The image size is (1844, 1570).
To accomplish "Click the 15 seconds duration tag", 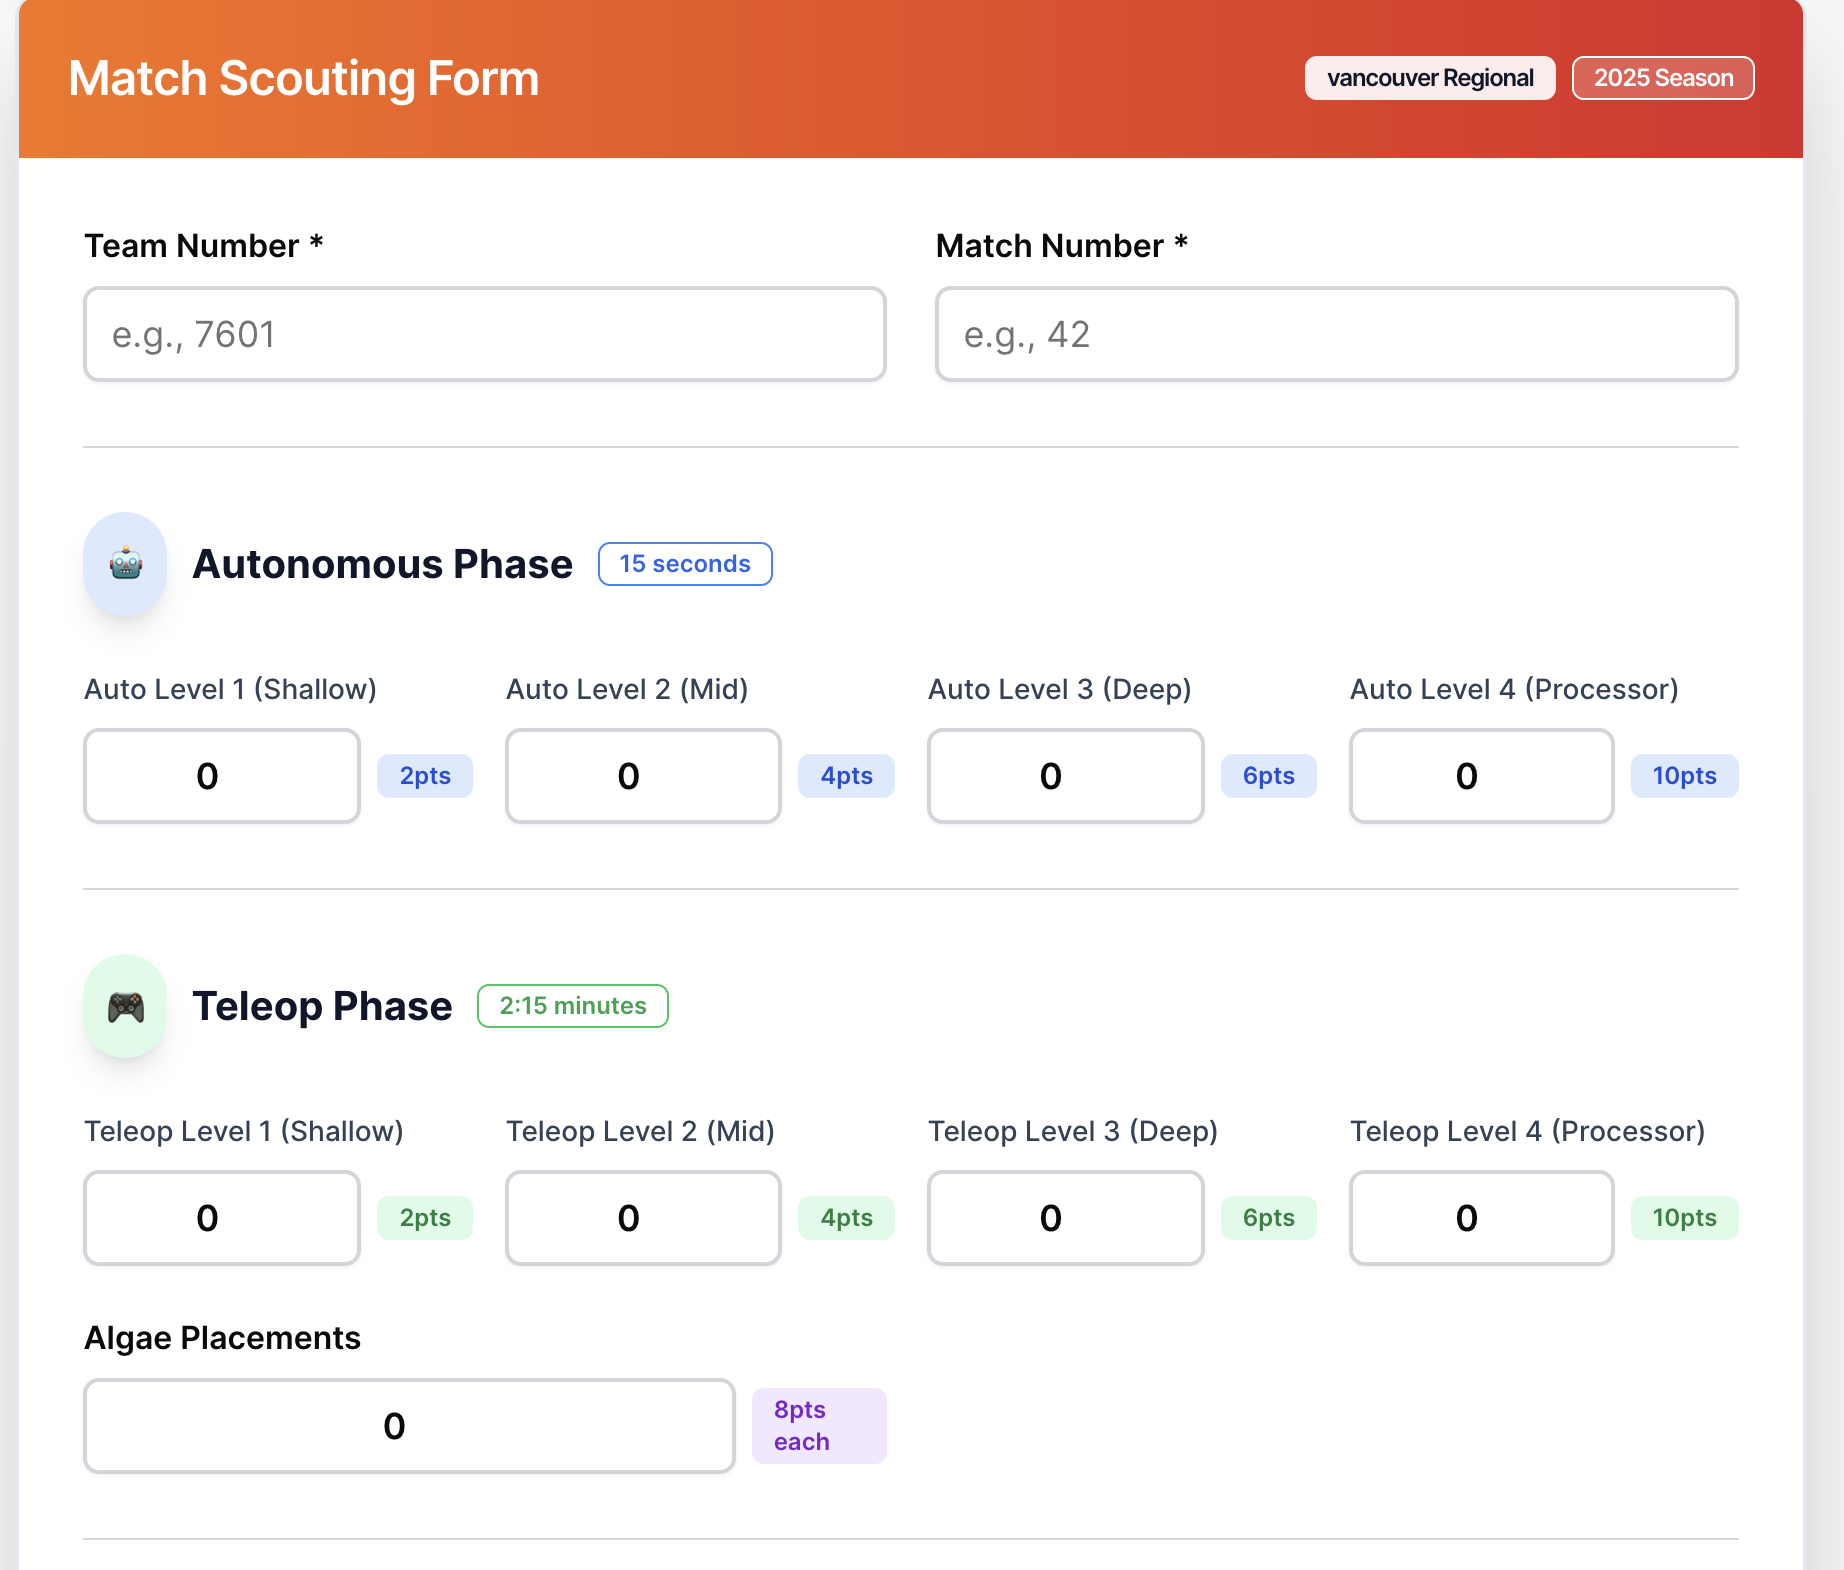I will 685,564.
